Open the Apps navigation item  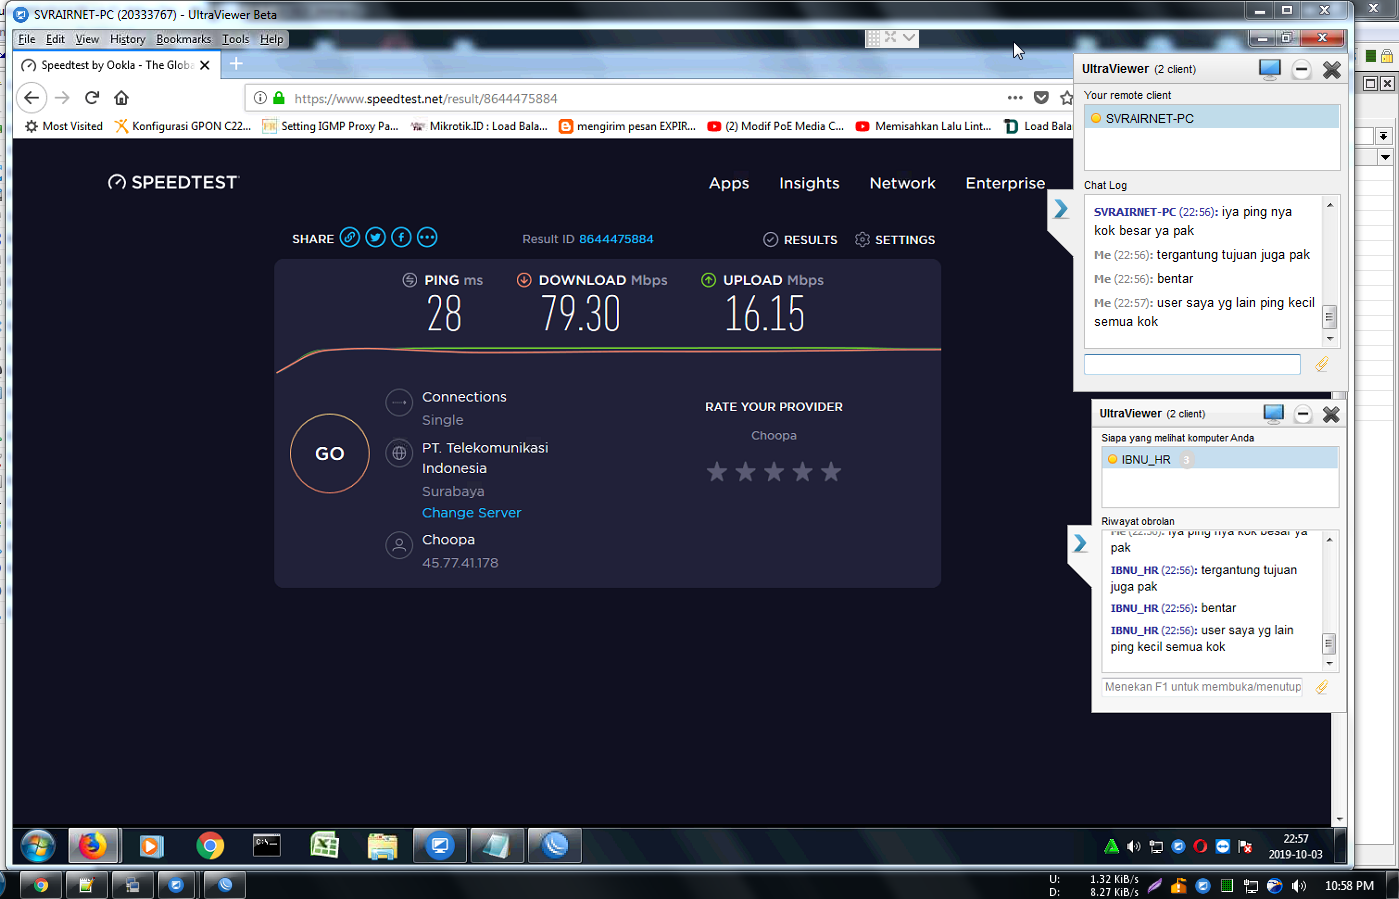point(729,183)
